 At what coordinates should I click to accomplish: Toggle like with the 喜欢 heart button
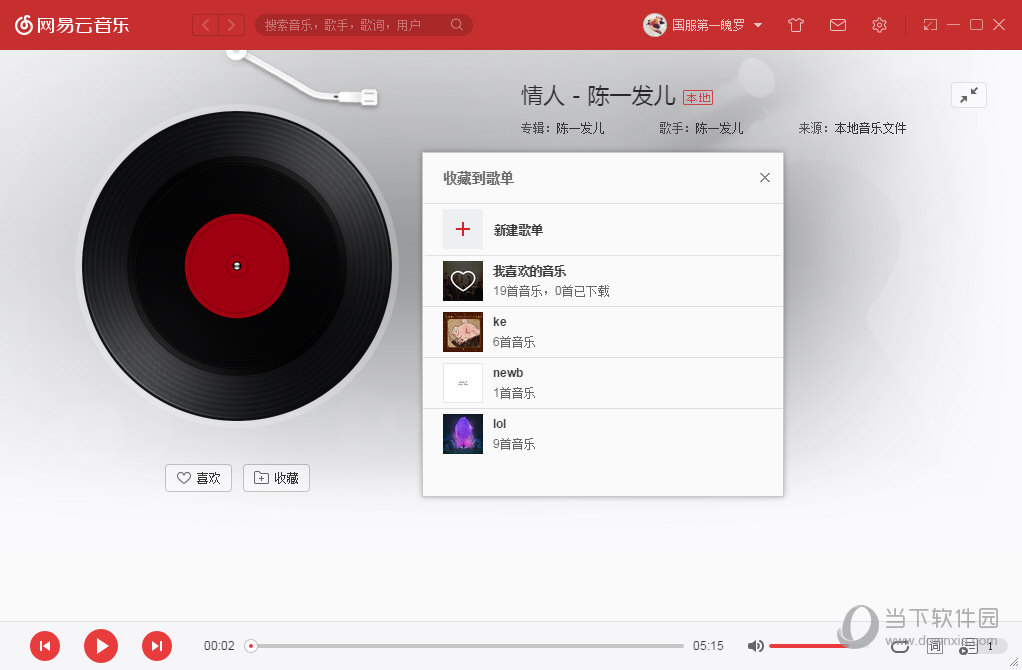click(x=198, y=478)
